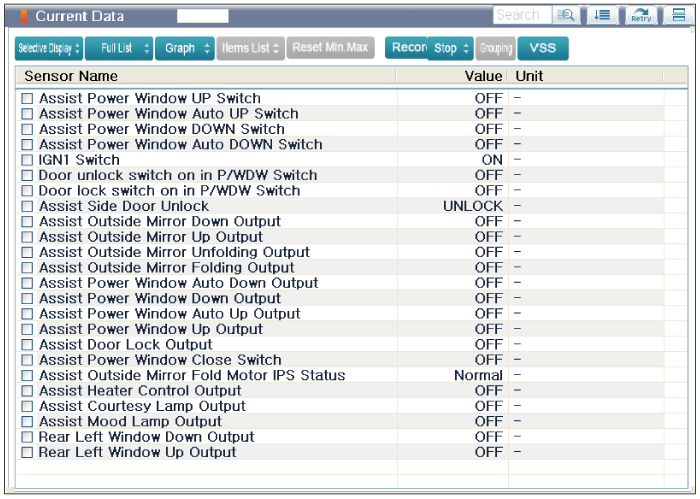Click into the Search input field
This screenshot has height=499, width=700.
(520, 15)
